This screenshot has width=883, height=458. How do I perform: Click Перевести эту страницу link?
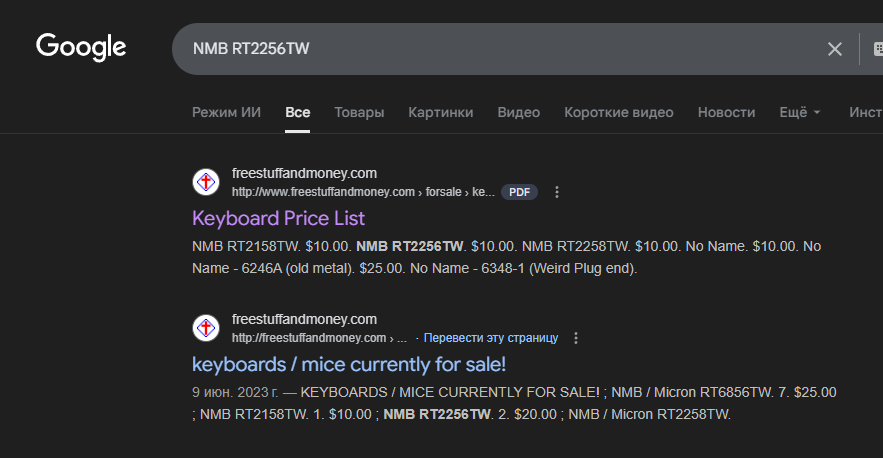point(490,338)
